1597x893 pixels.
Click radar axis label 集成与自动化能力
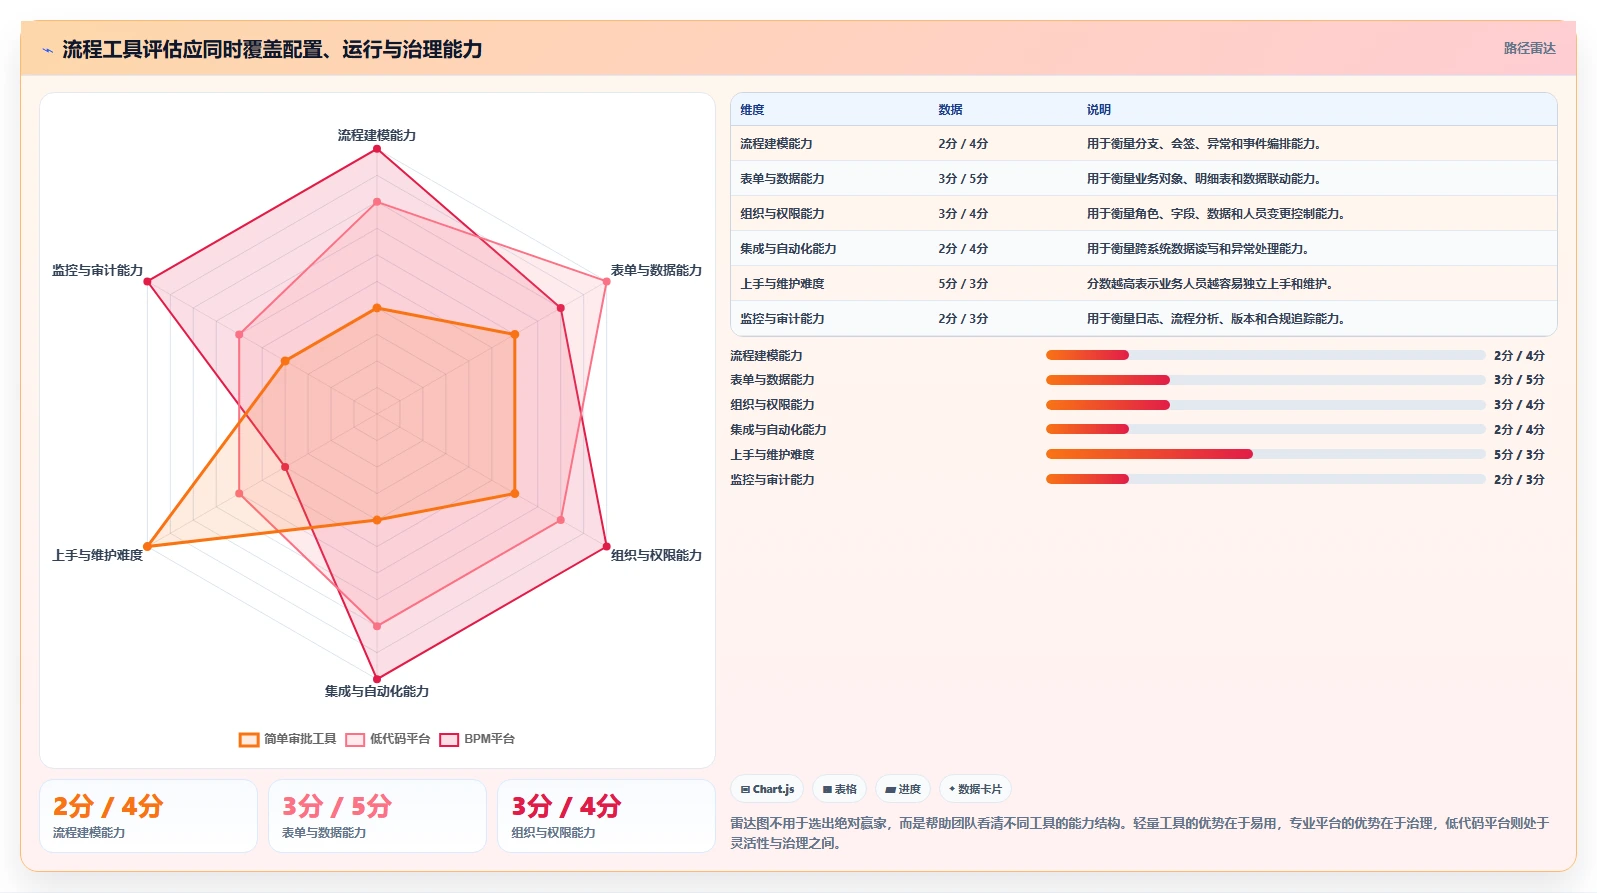click(377, 691)
